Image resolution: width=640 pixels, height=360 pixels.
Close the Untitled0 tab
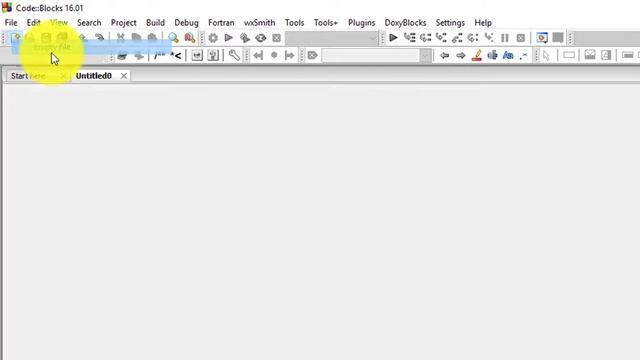click(124, 76)
